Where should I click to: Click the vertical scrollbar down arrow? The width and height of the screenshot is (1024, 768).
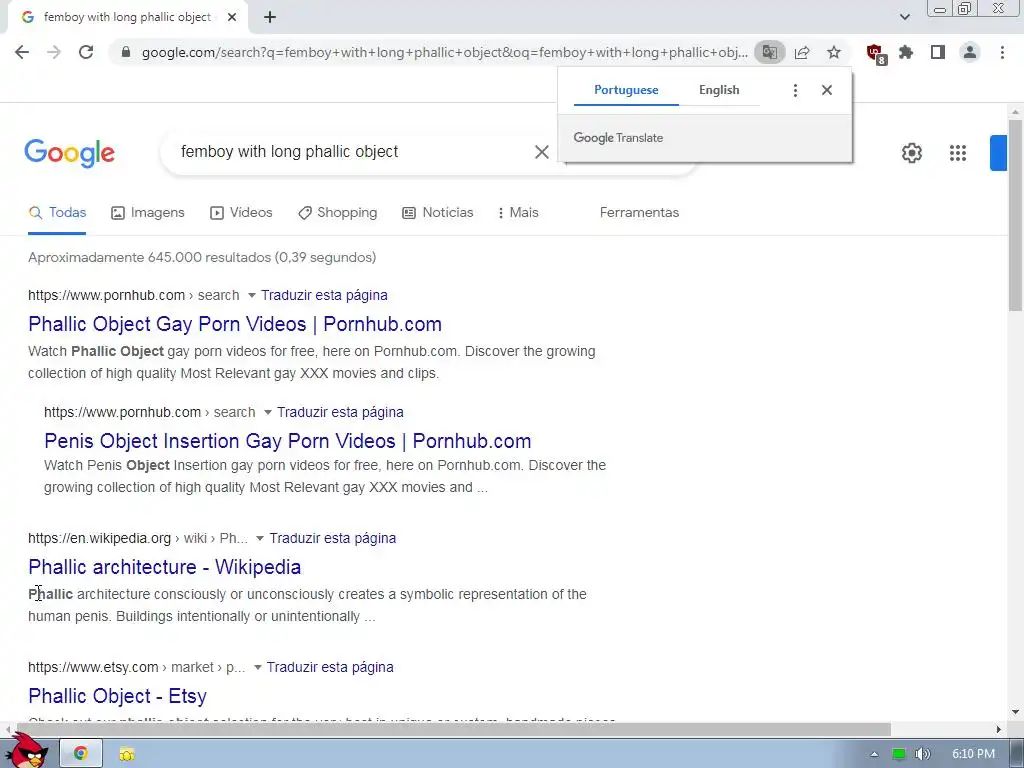pyautogui.click(x=1015, y=712)
